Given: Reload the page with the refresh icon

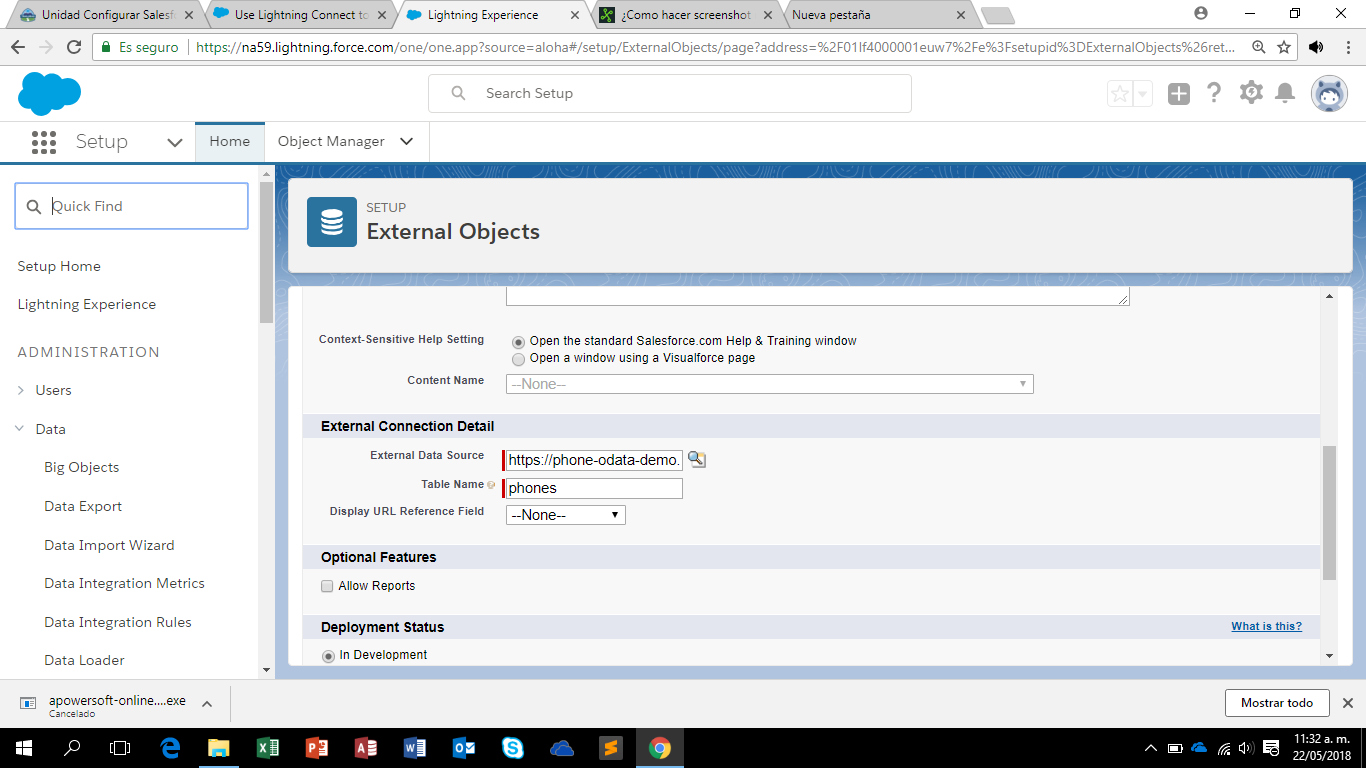Looking at the screenshot, I should point(74,47).
